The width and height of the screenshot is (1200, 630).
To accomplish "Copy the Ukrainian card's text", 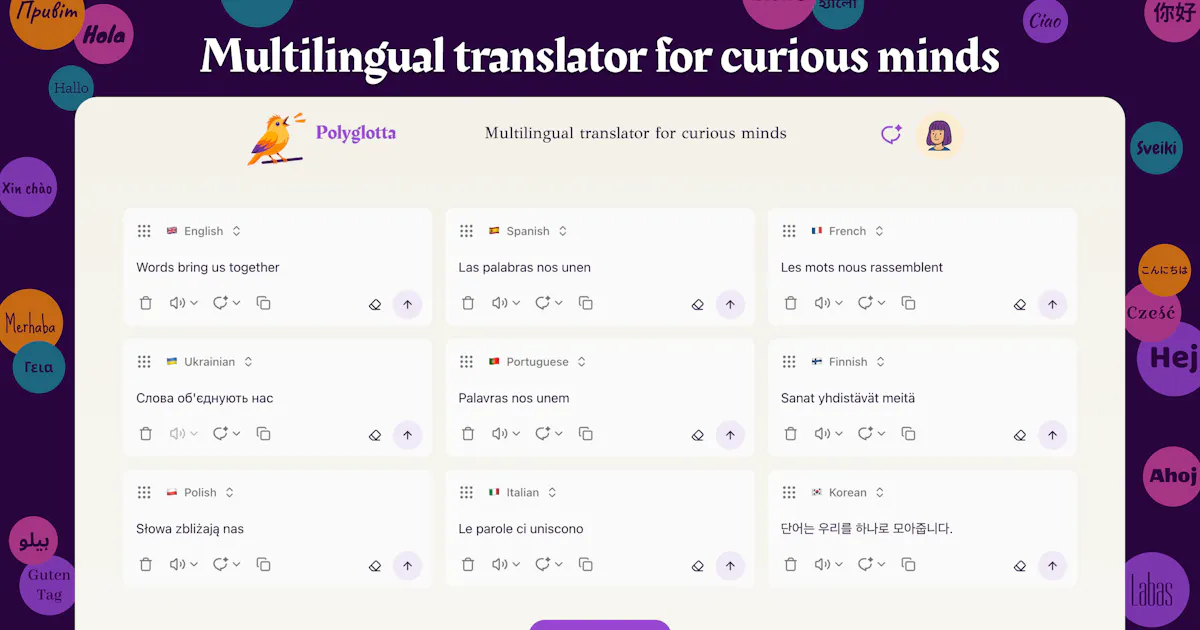I will (x=263, y=434).
